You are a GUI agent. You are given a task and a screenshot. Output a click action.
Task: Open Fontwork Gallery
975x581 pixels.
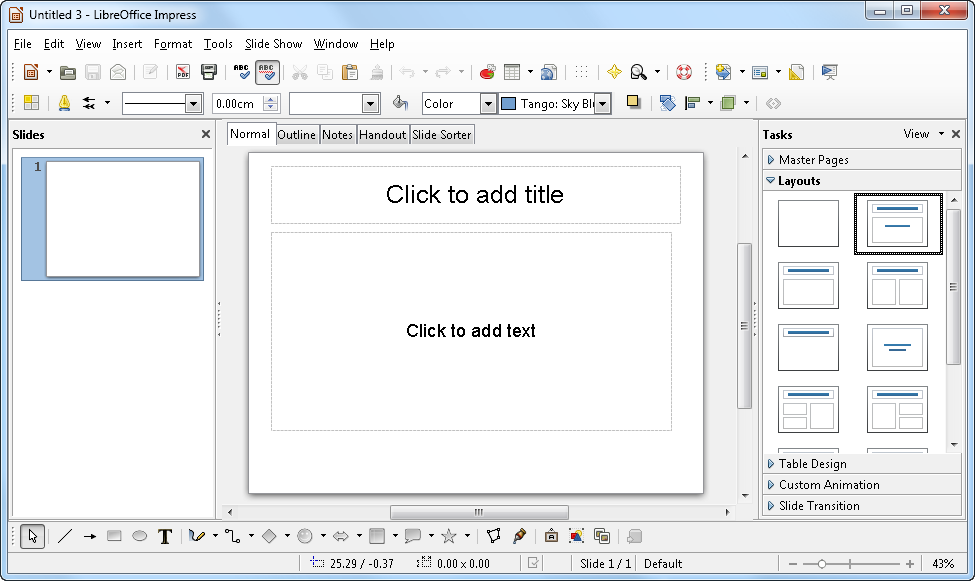click(551, 536)
